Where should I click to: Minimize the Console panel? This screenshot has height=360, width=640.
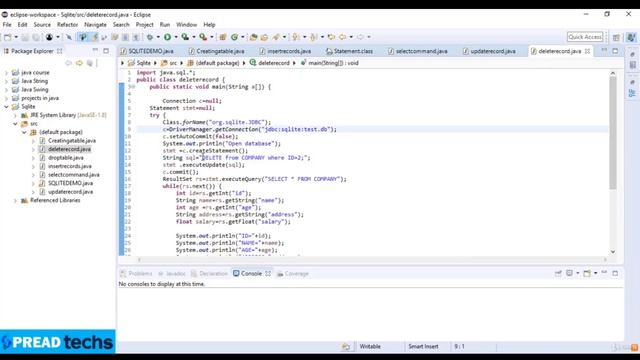pos(604,273)
